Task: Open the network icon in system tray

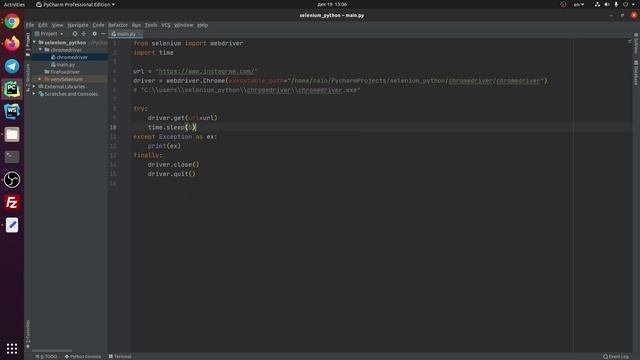Action: [x=597, y=4]
